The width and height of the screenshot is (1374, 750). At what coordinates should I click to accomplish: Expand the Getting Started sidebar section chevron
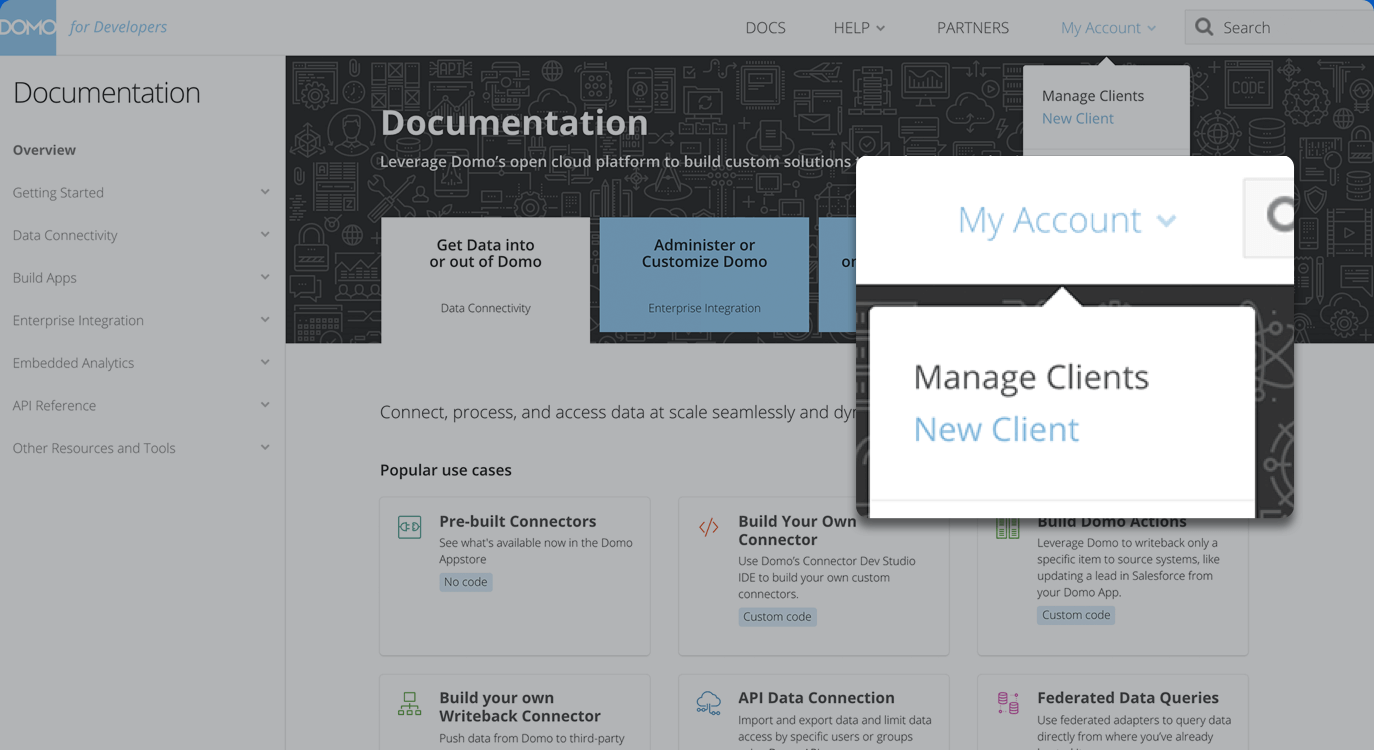coord(265,192)
